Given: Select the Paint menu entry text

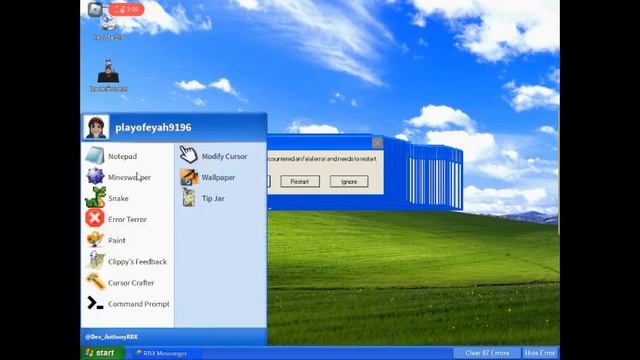Looking at the screenshot, I should point(117,240).
